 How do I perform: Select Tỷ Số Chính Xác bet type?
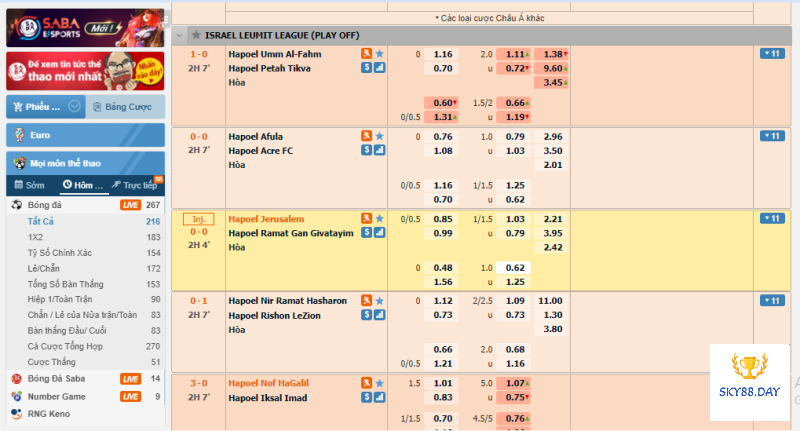(60, 253)
